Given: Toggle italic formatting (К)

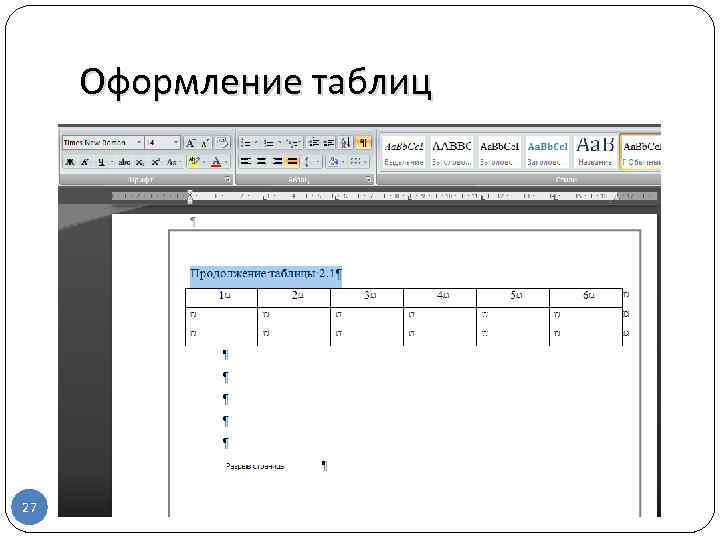Looking at the screenshot, I should (85, 162).
